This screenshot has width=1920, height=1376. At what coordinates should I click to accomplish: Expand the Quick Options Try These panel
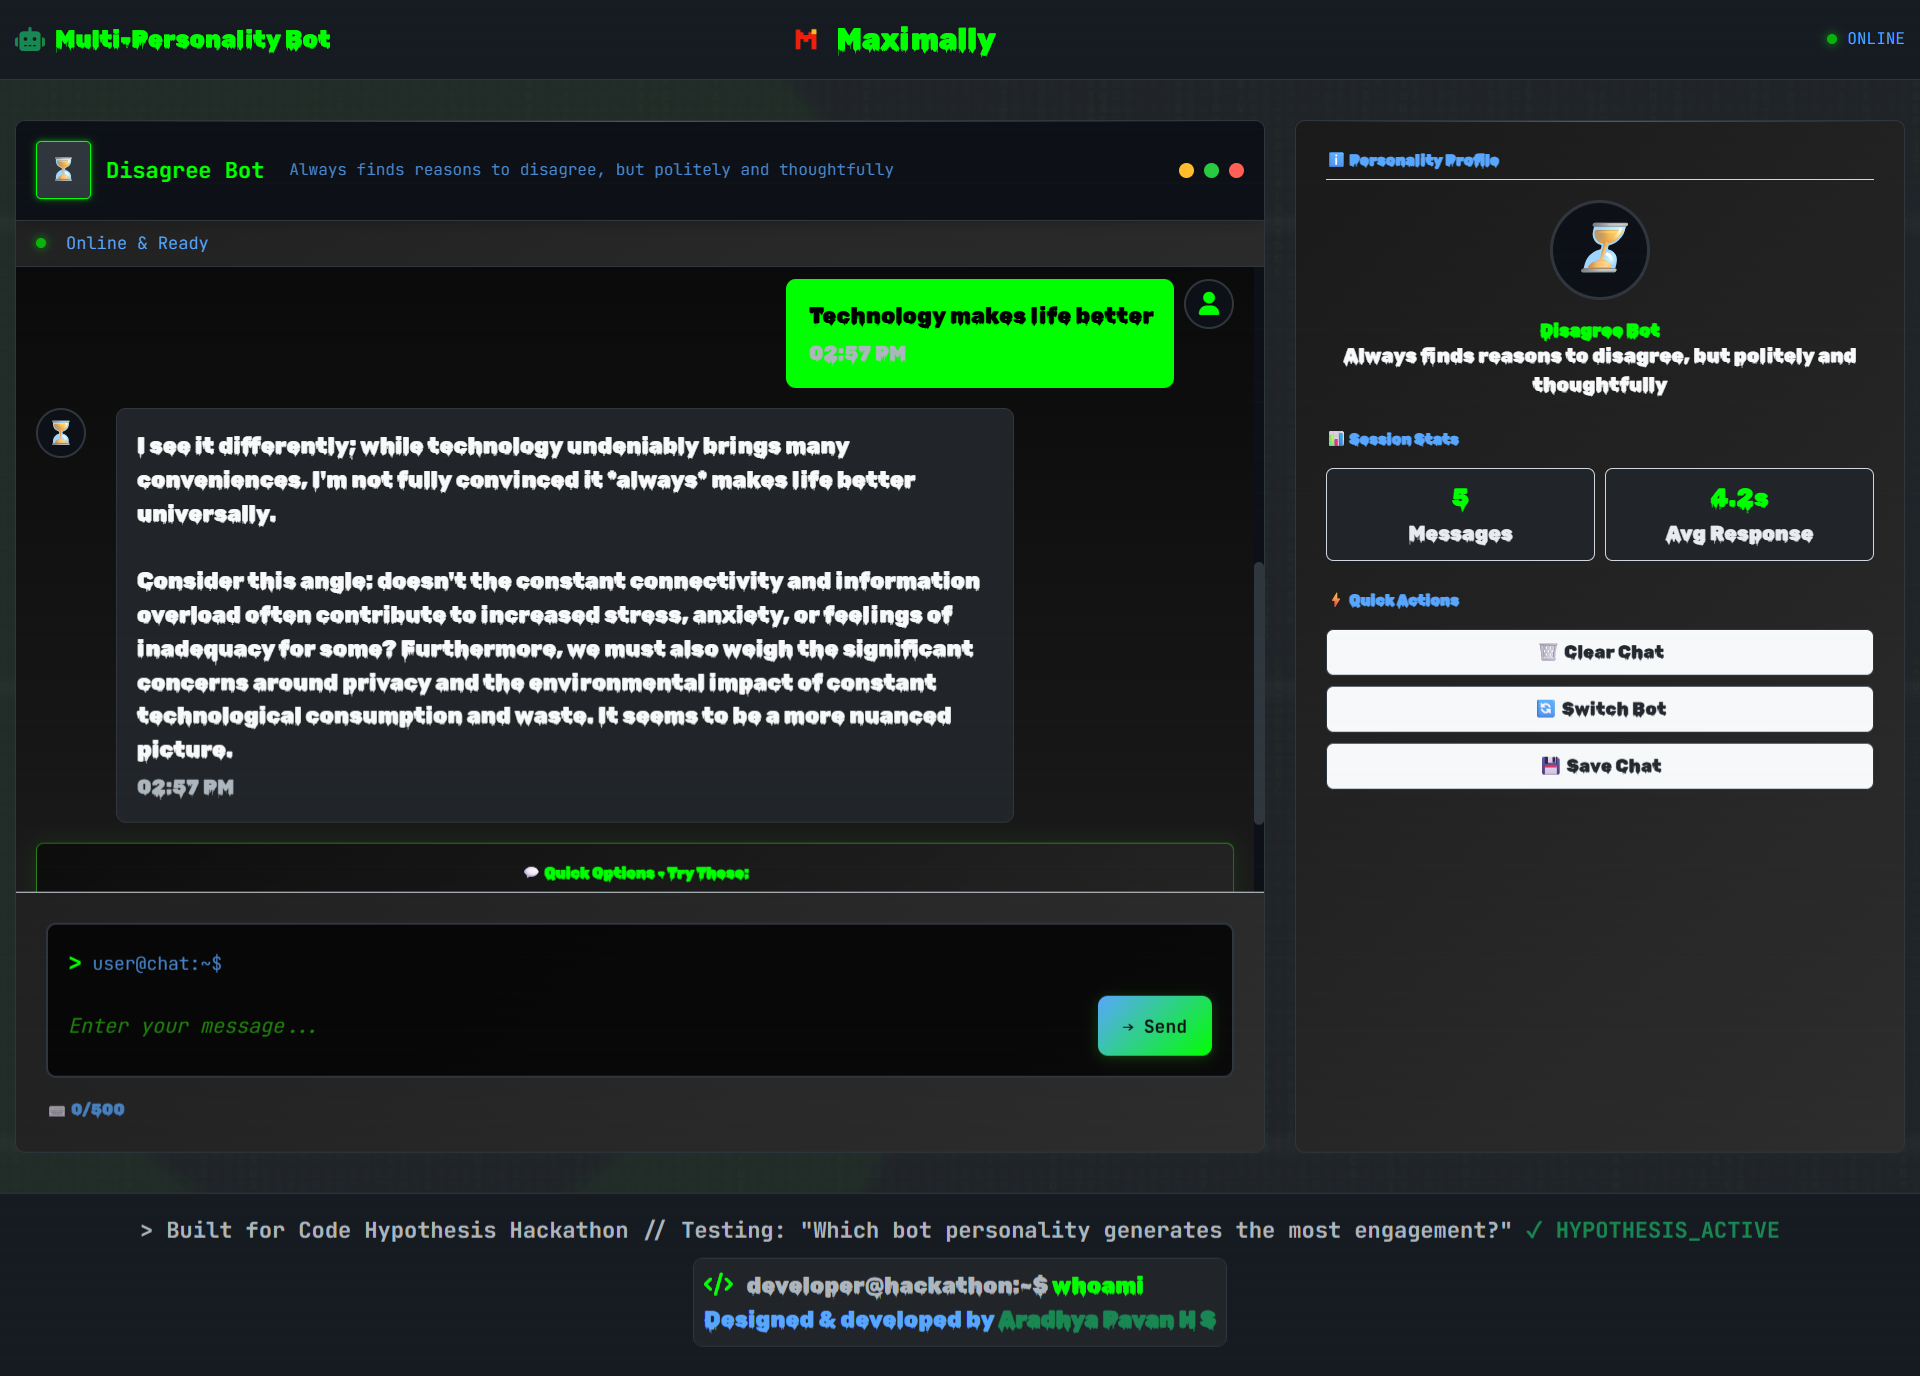click(x=636, y=873)
